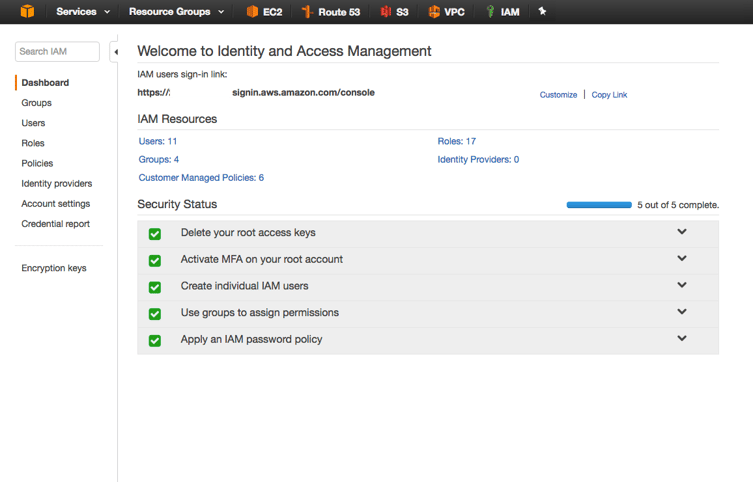Expand Use groups to assign permissions

(682, 312)
